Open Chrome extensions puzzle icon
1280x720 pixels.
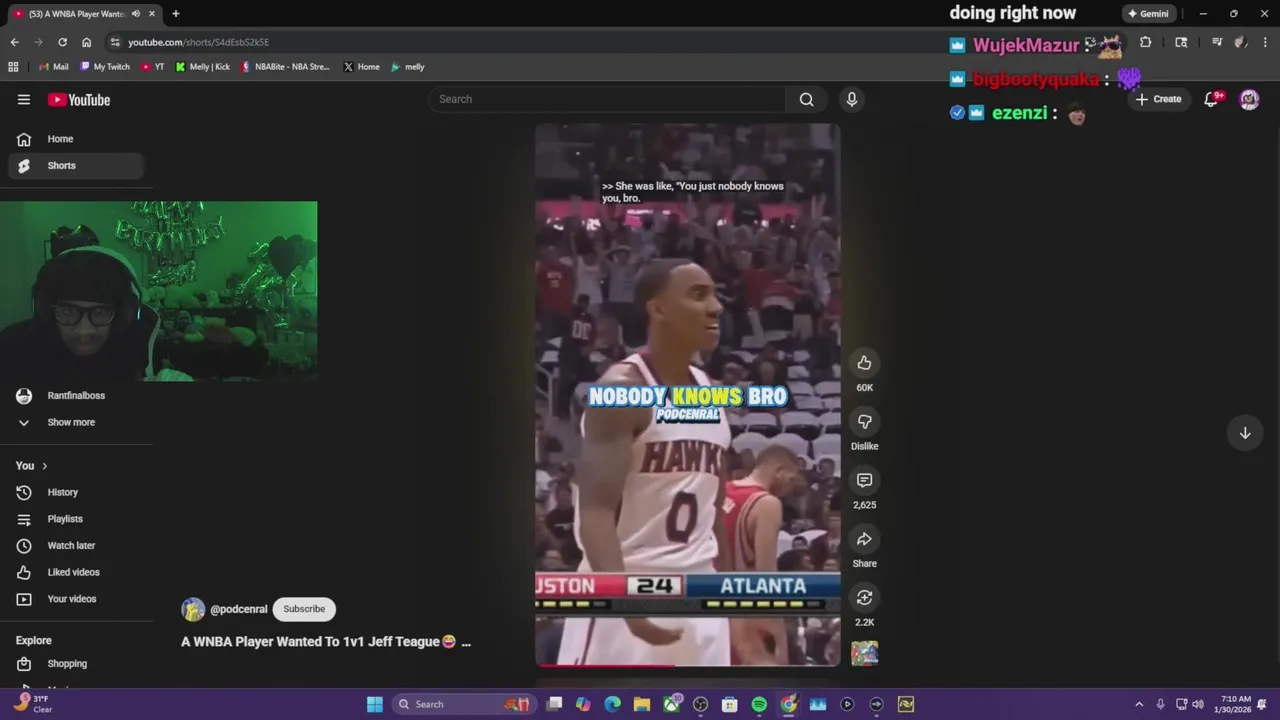[x=1146, y=42]
